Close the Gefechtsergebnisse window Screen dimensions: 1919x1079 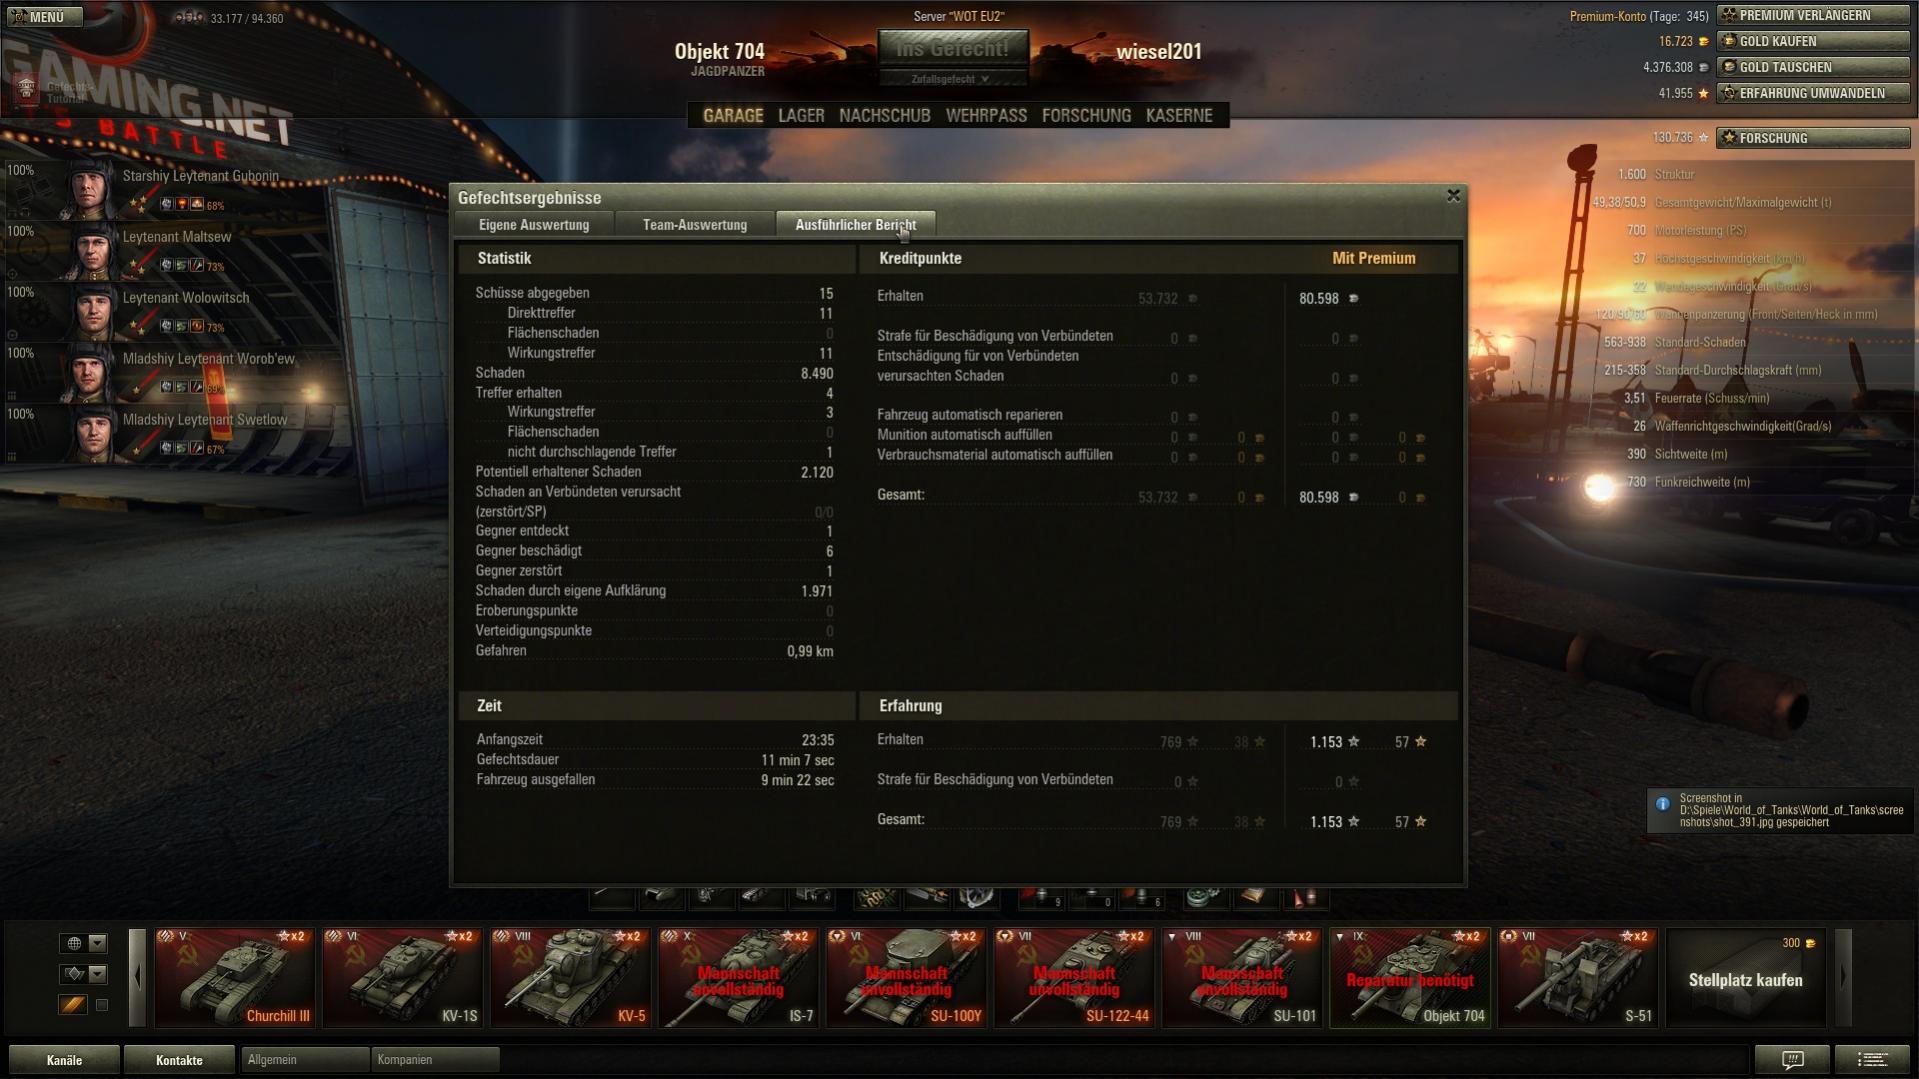[1453, 196]
